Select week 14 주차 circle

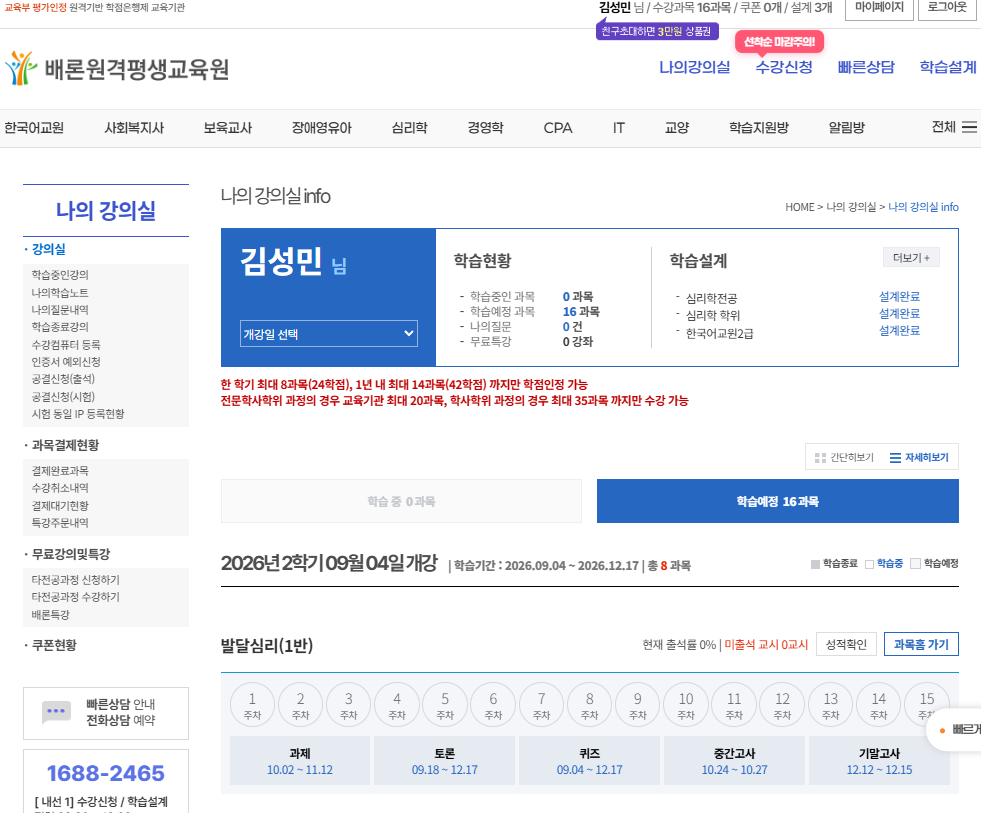(878, 705)
